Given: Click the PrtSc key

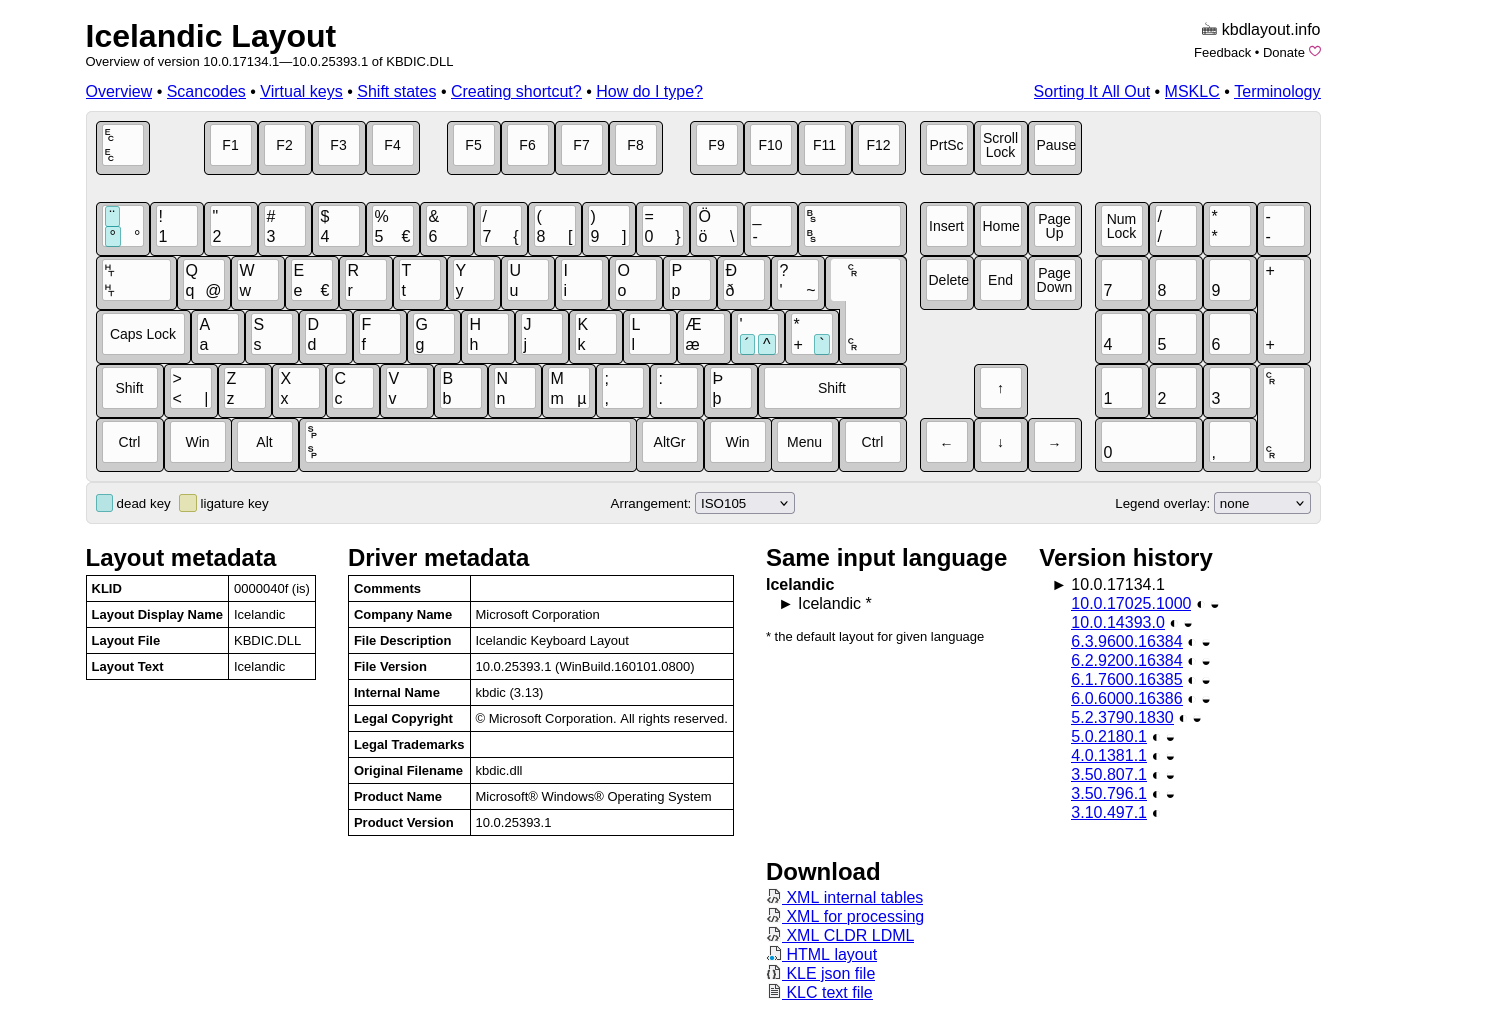Looking at the screenshot, I should tap(946, 146).
